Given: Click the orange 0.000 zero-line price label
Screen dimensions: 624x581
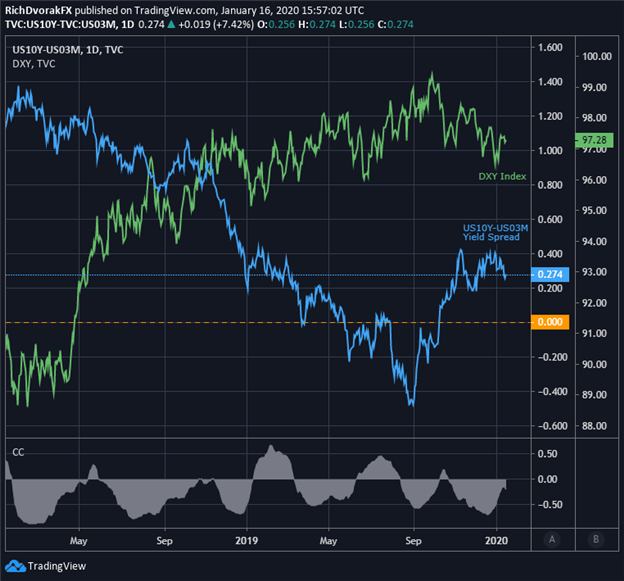Looking at the screenshot, I should [550, 322].
